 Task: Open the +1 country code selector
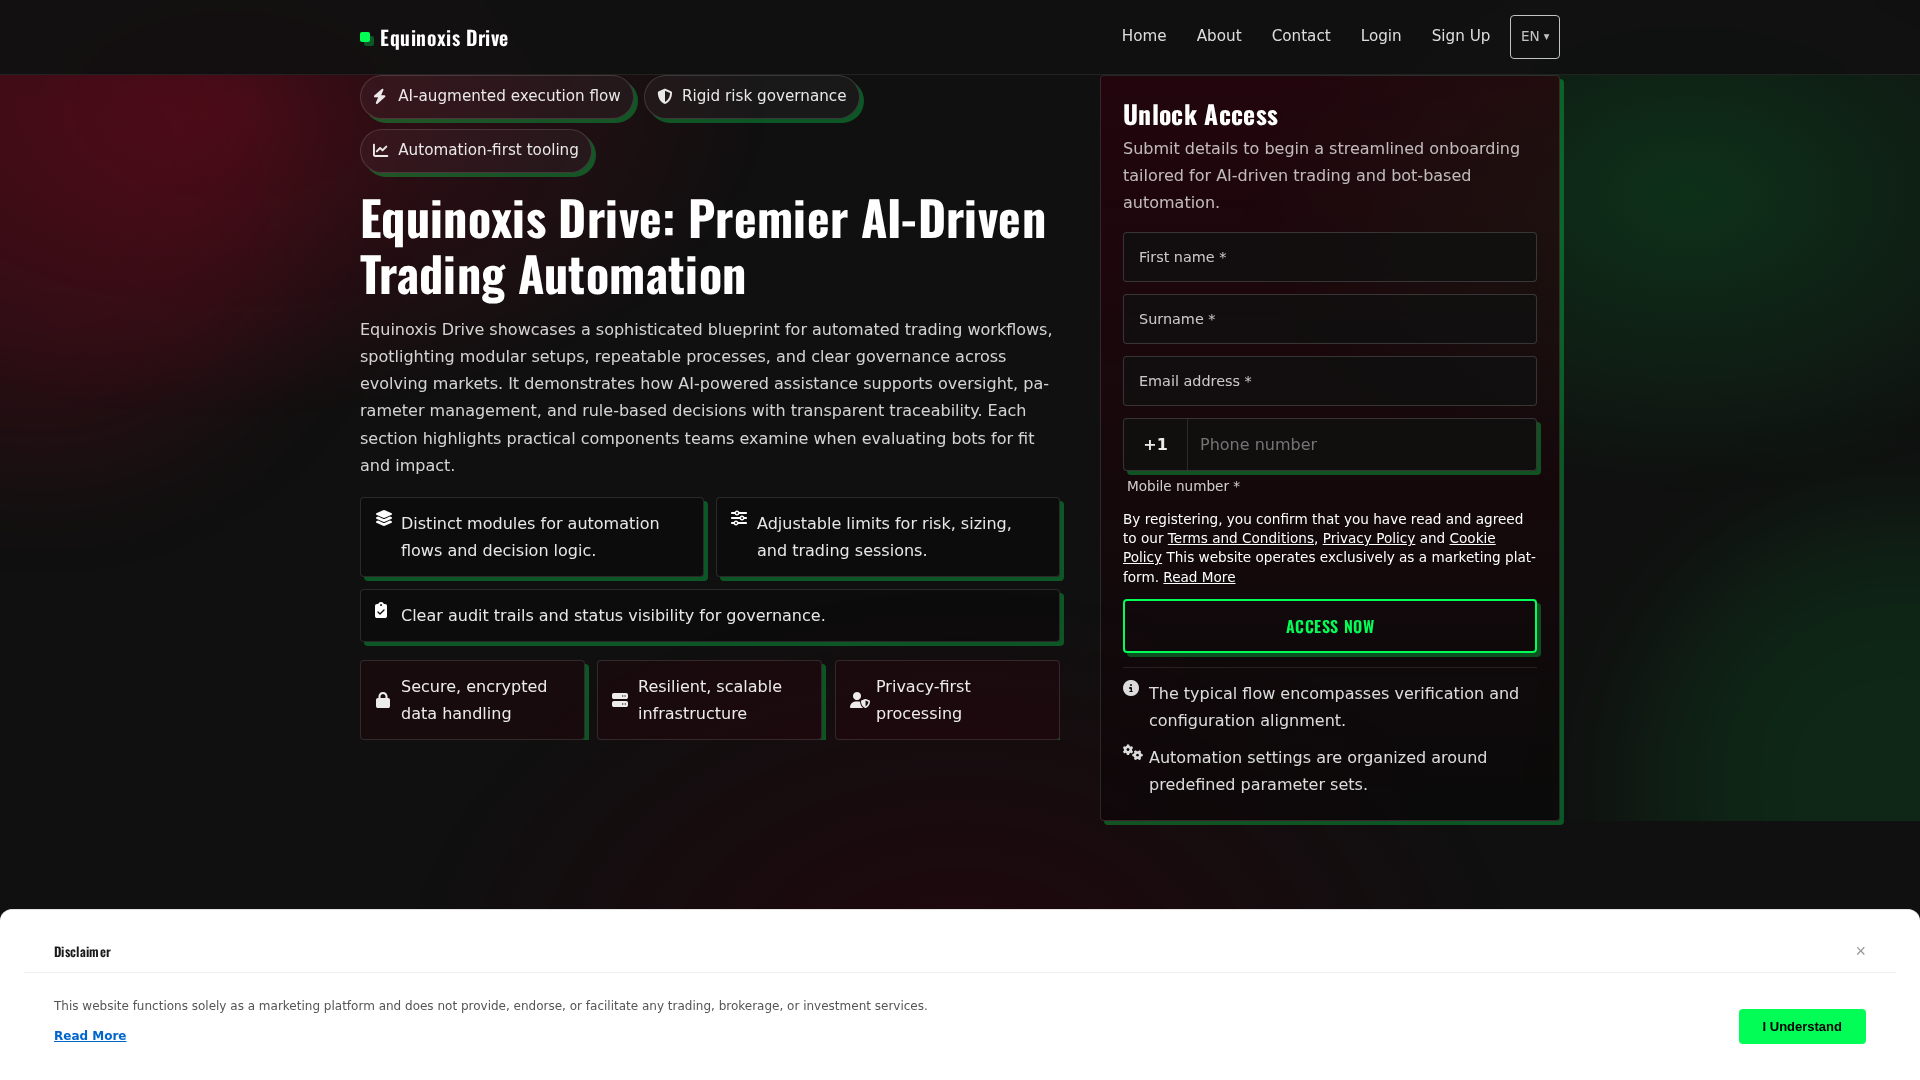[x=1155, y=445]
